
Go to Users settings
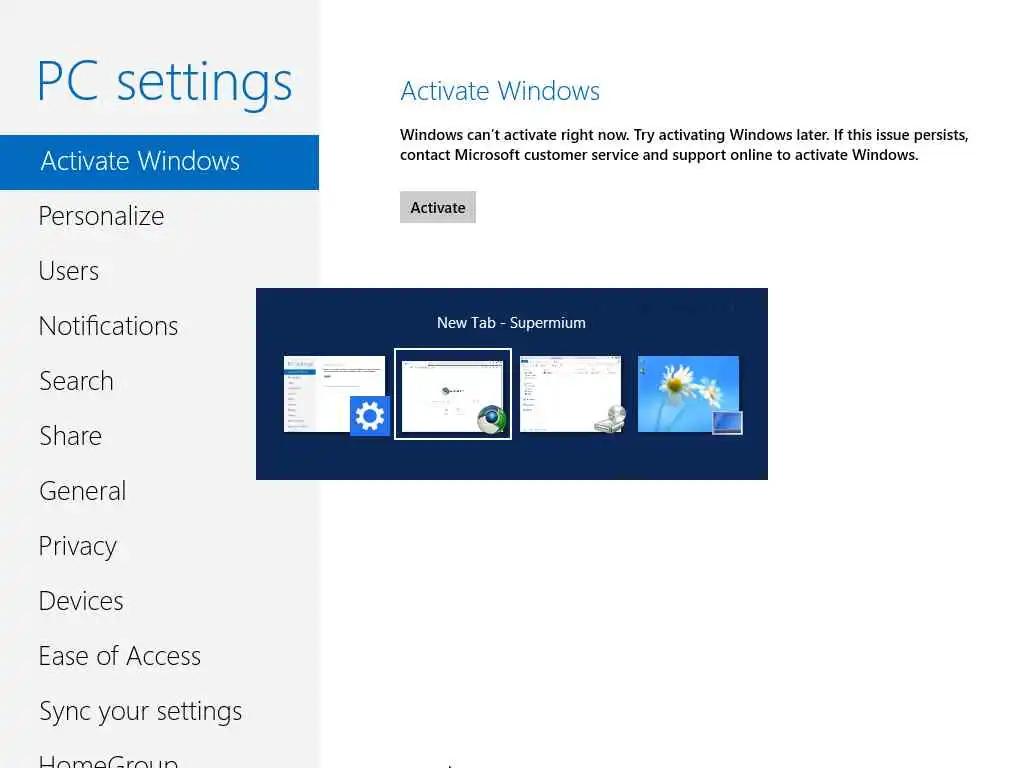tap(69, 271)
